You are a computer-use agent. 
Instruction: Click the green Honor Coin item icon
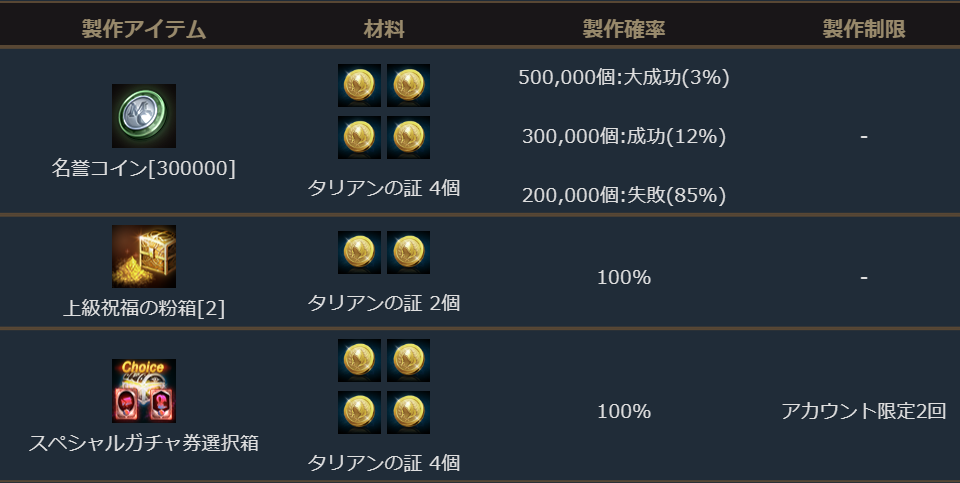tap(144, 116)
